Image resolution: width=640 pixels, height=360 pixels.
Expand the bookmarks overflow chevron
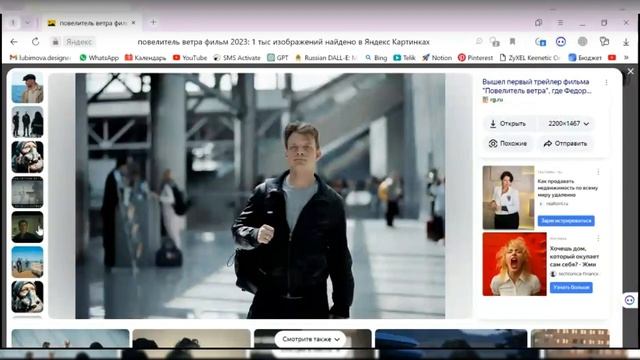626,58
